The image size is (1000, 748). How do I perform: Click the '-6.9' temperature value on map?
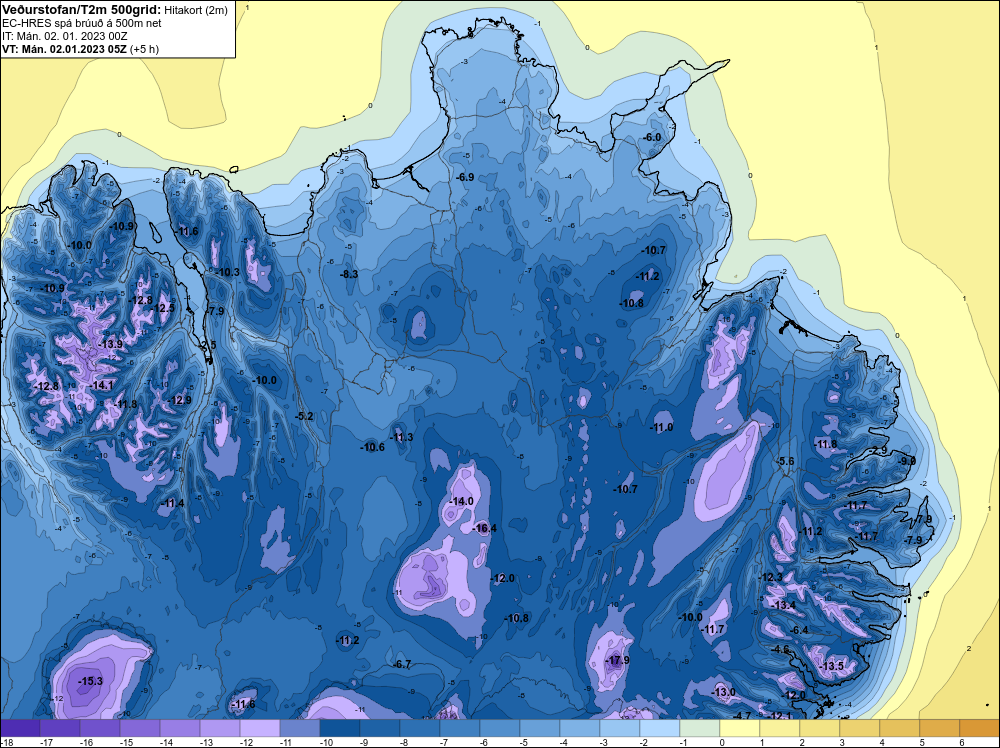click(465, 177)
